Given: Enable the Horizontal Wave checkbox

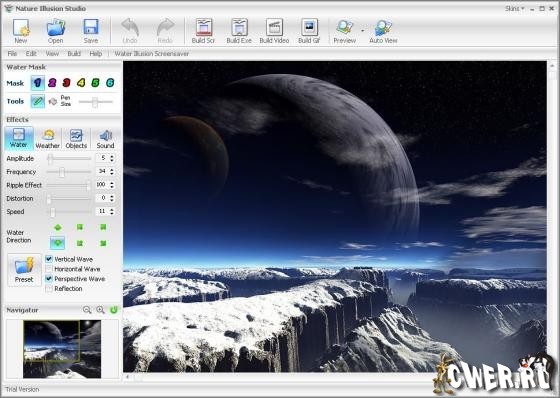Looking at the screenshot, I should [49, 269].
